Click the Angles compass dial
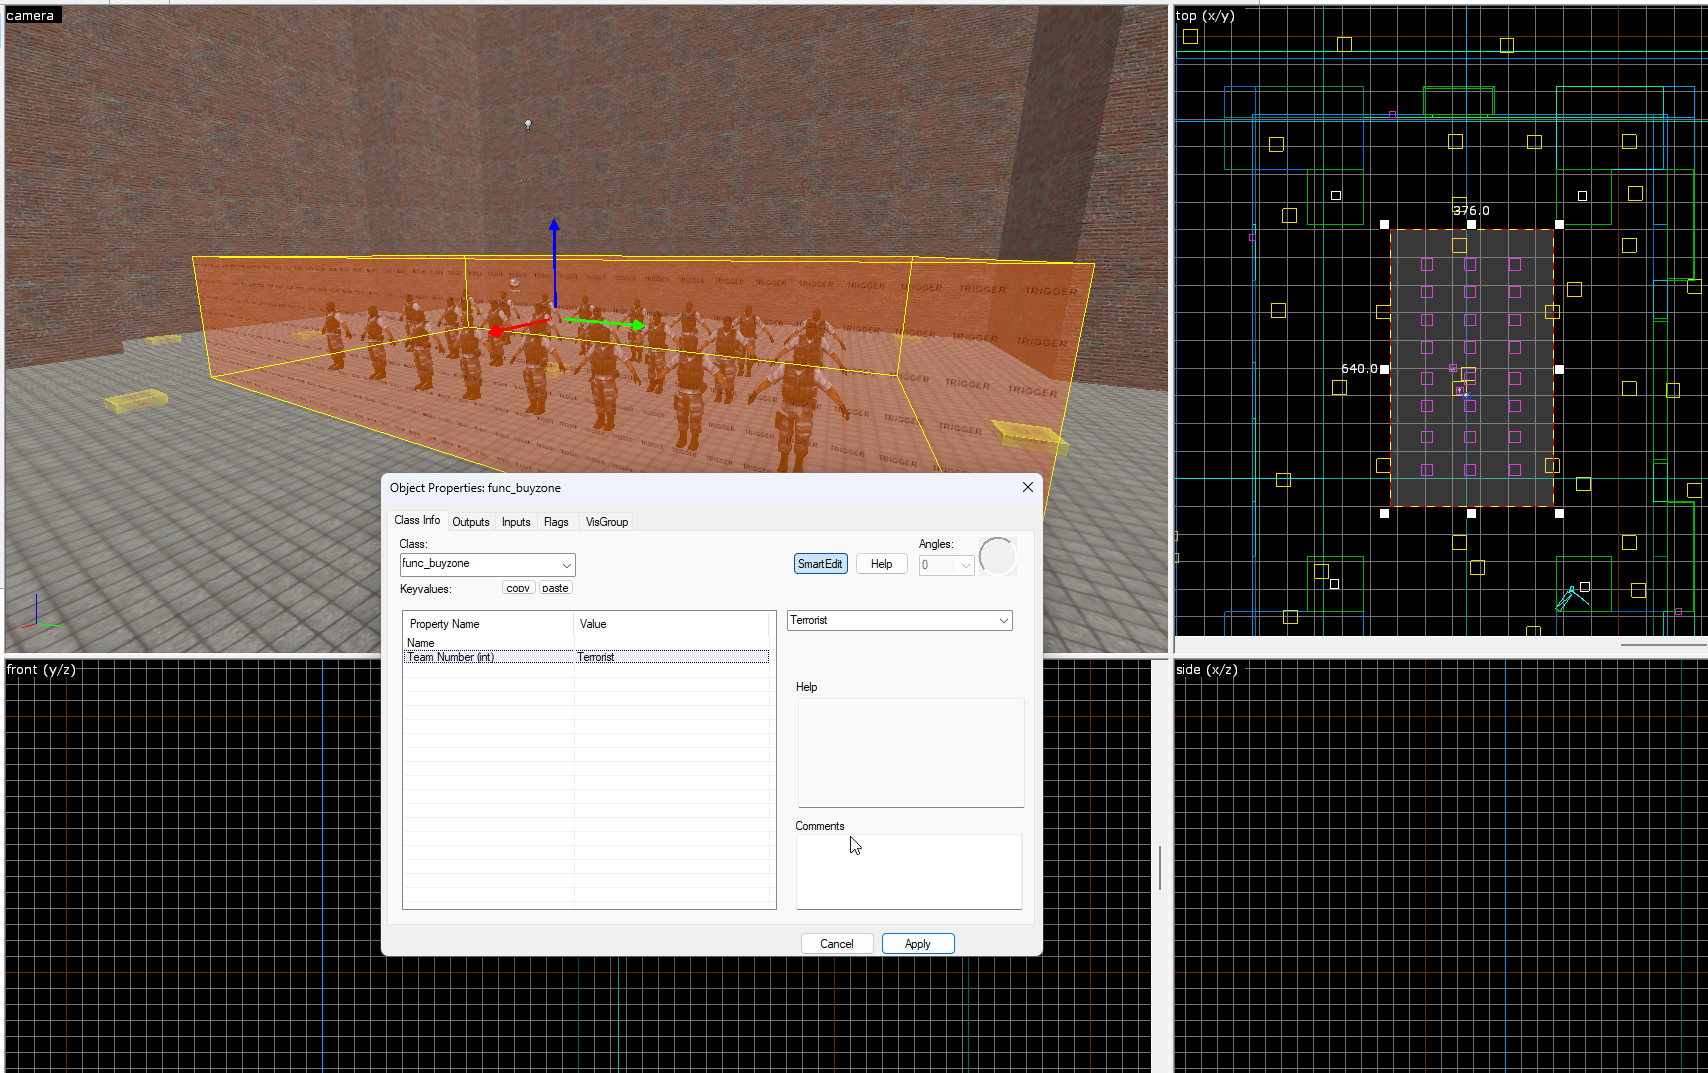 pyautogui.click(x=997, y=556)
